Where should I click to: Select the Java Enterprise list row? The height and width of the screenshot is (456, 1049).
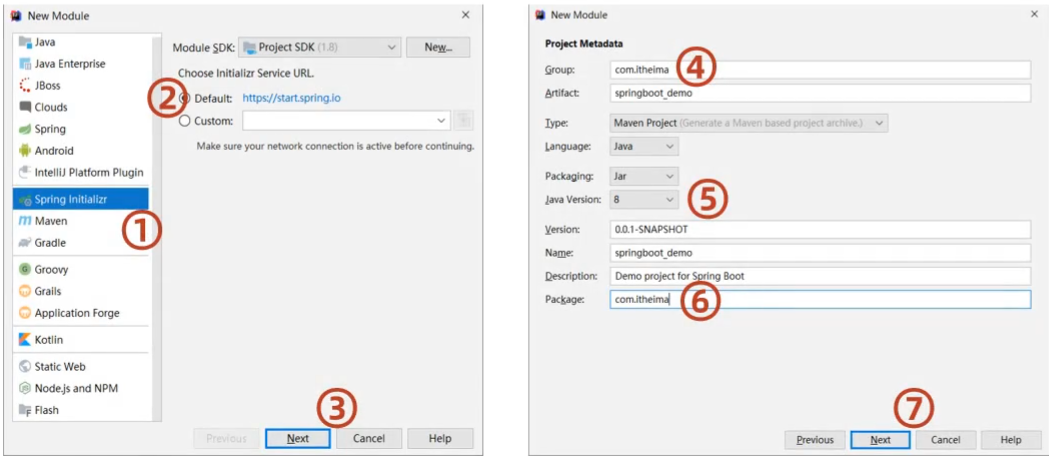point(81,64)
